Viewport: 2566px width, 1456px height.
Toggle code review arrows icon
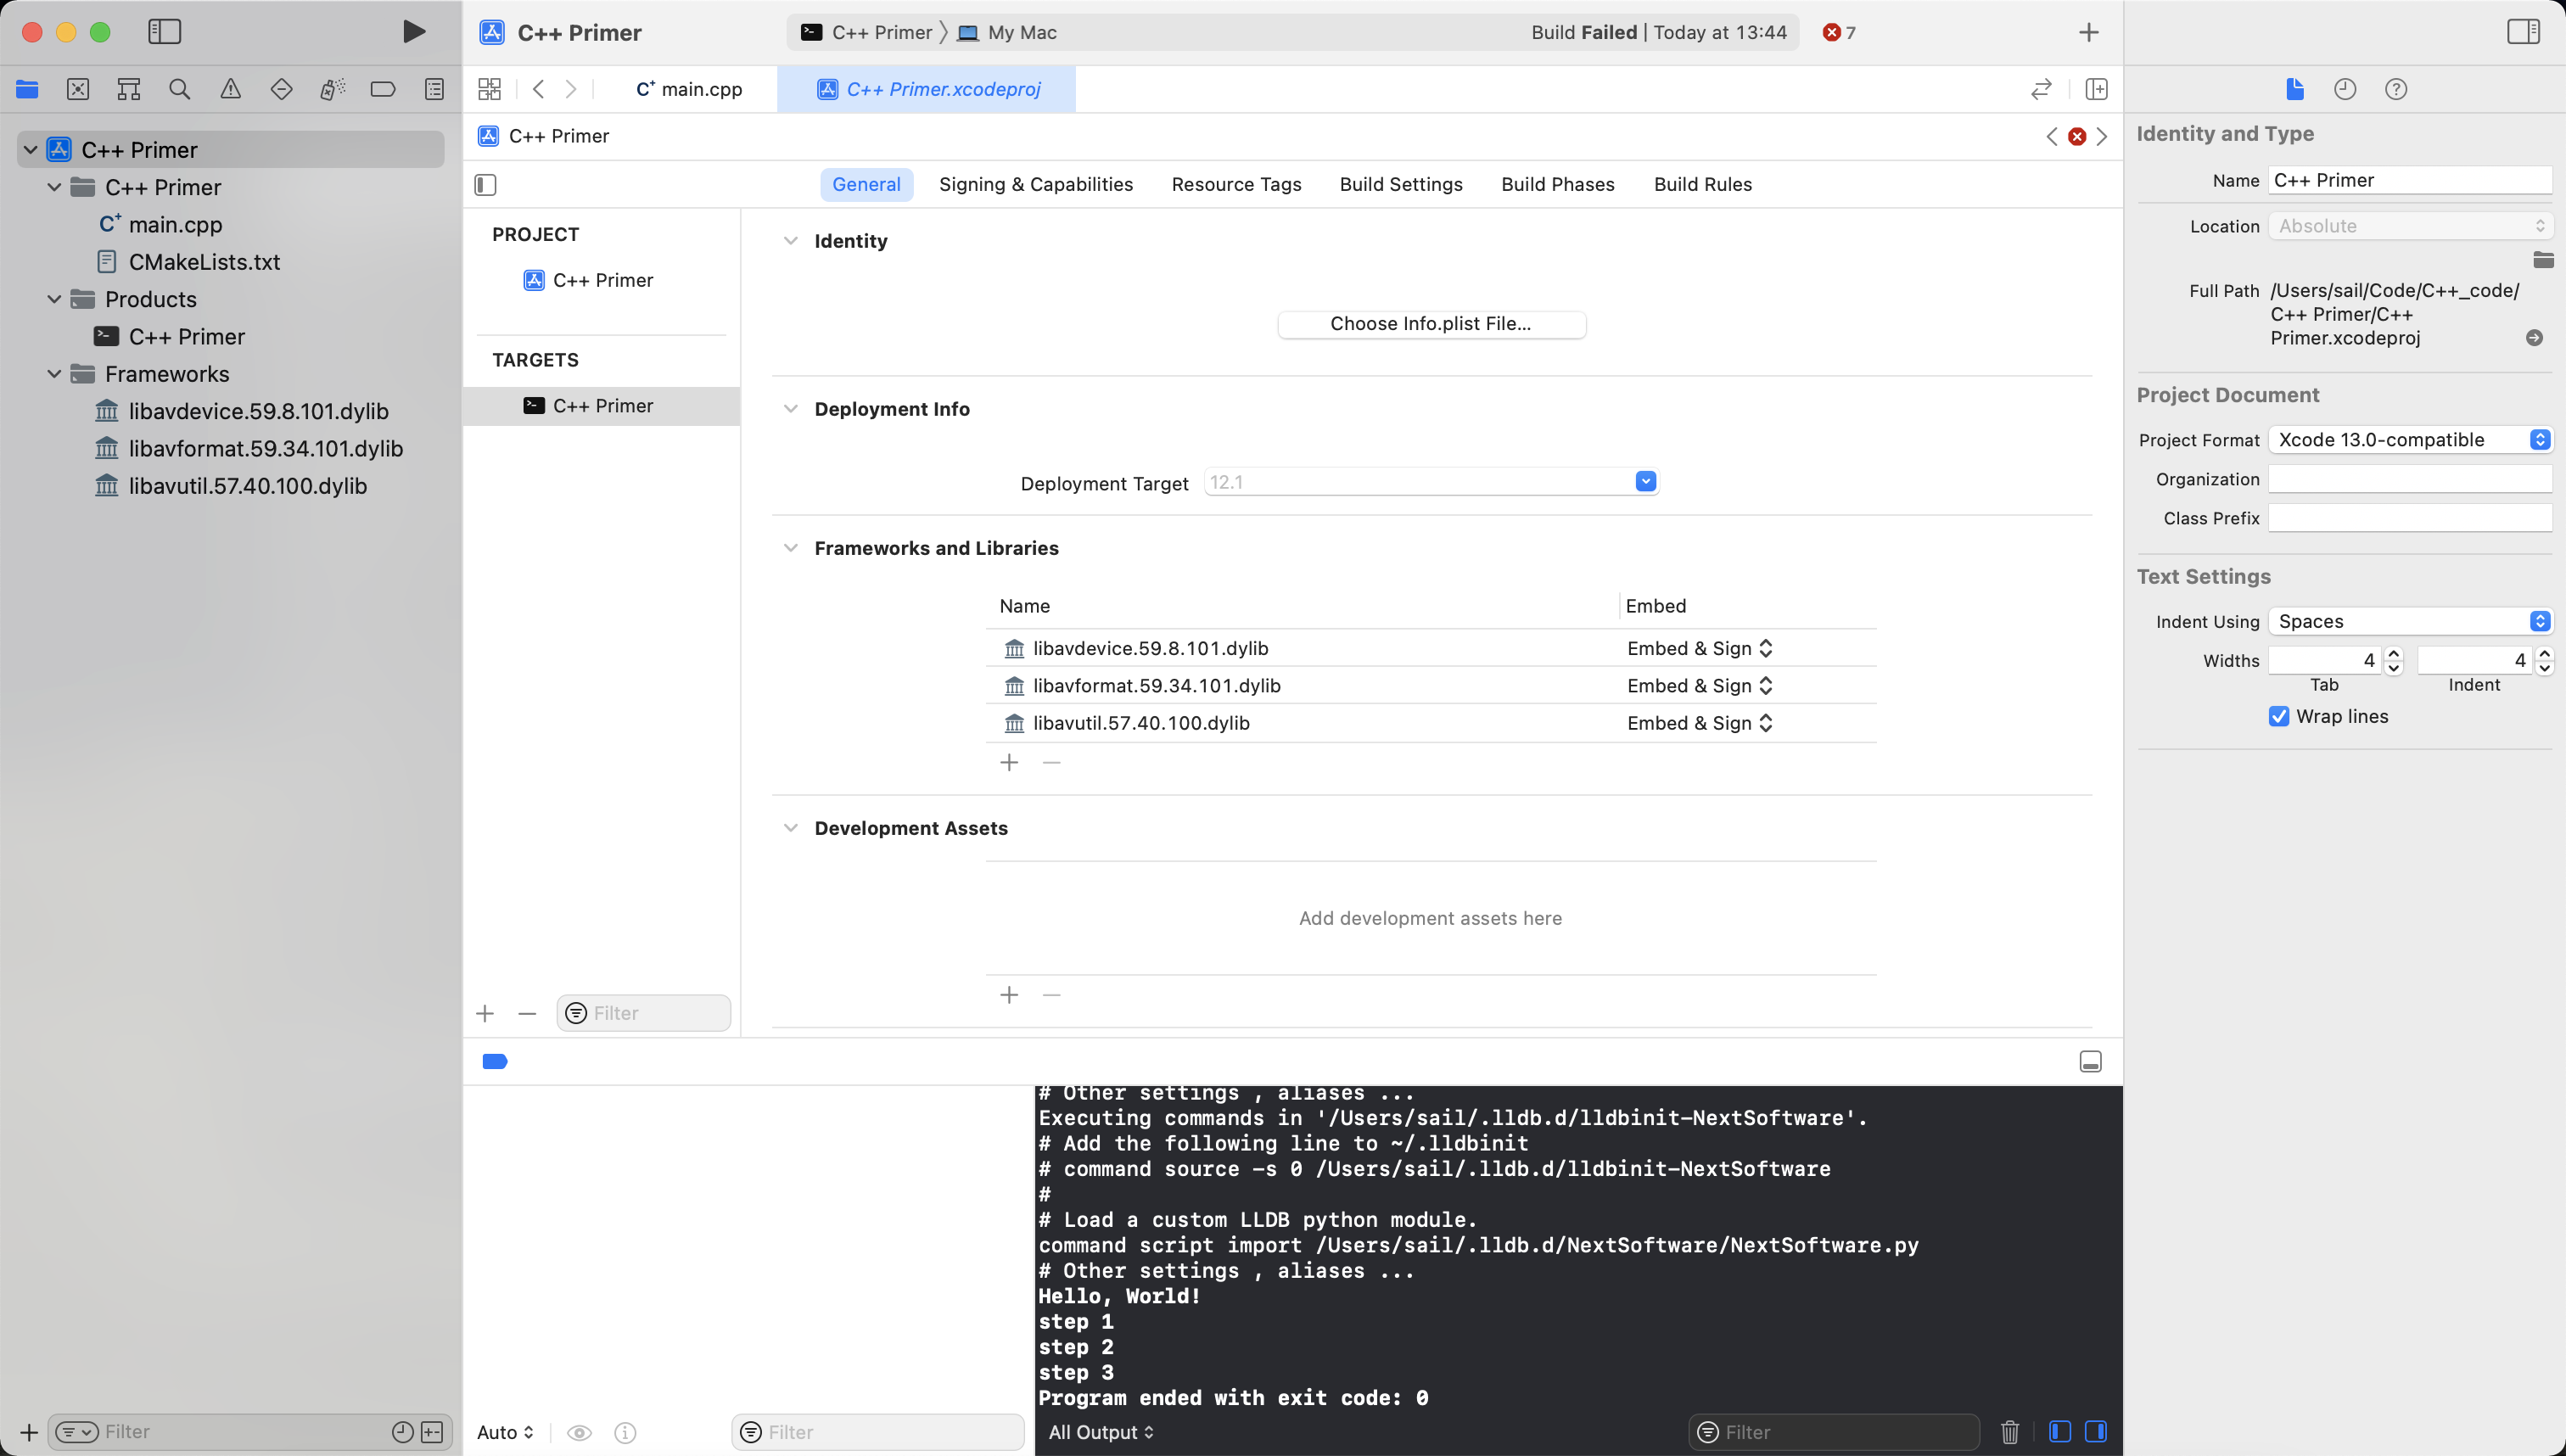tap(2042, 89)
